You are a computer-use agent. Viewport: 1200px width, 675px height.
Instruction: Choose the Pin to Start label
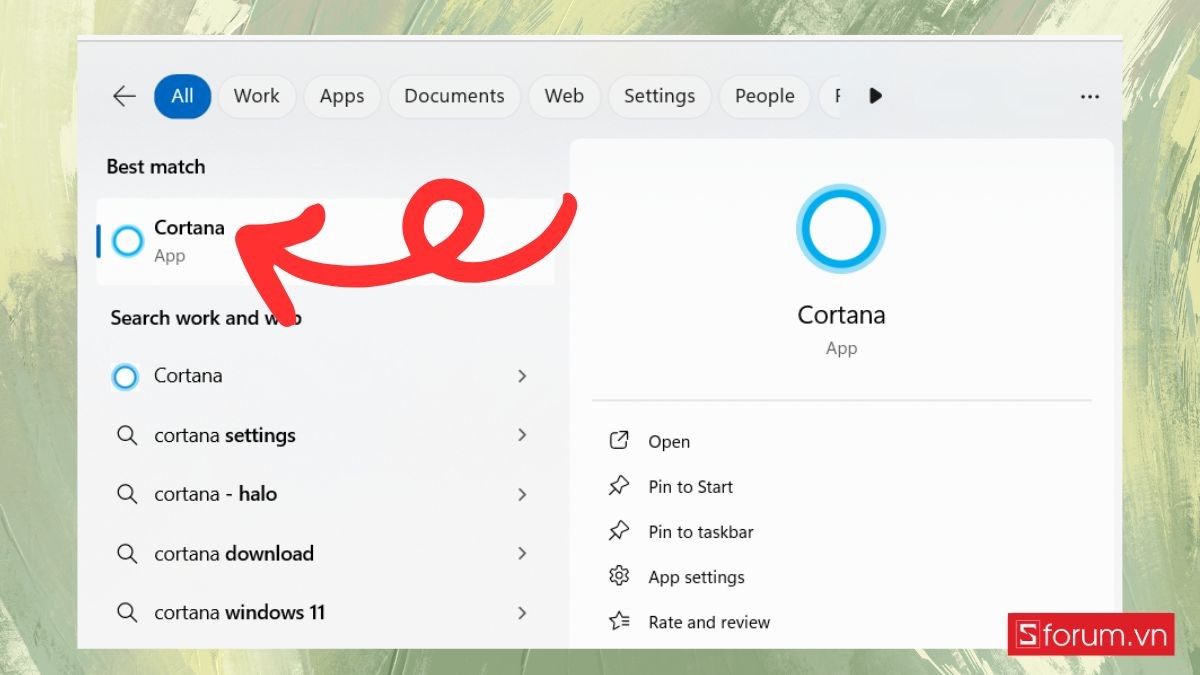click(x=690, y=487)
